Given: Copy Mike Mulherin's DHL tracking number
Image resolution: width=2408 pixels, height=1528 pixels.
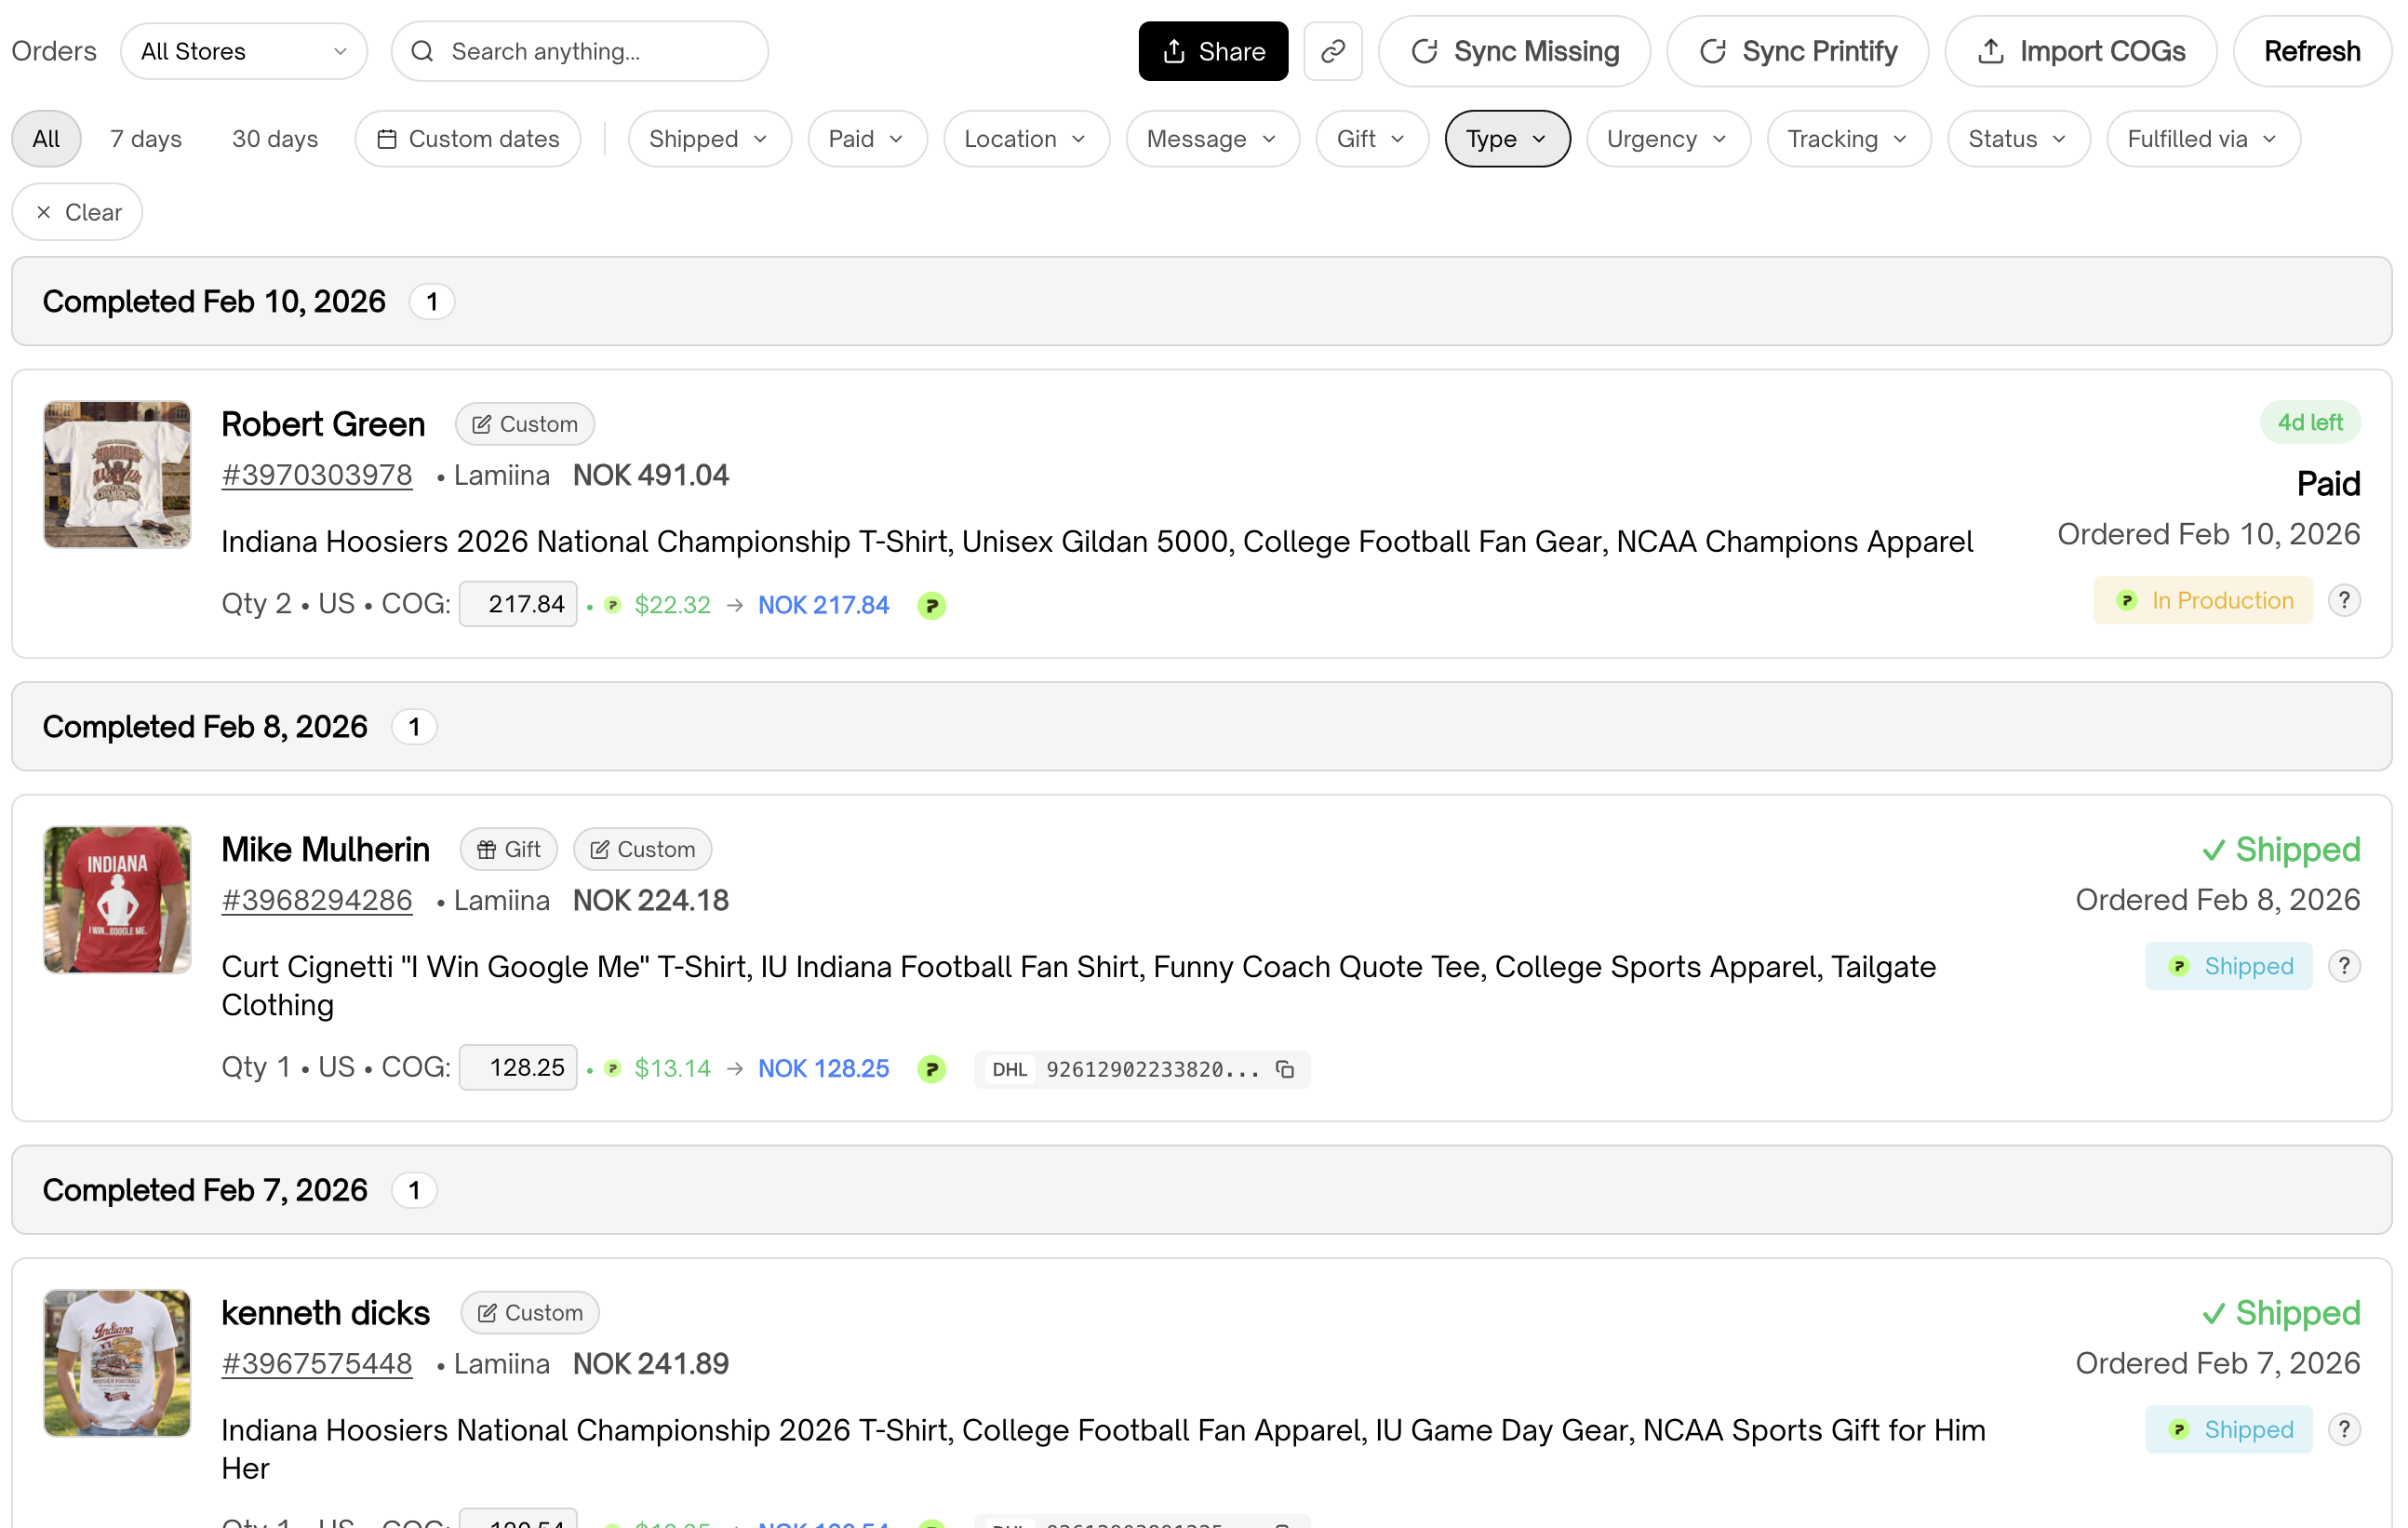Looking at the screenshot, I should (1284, 1069).
